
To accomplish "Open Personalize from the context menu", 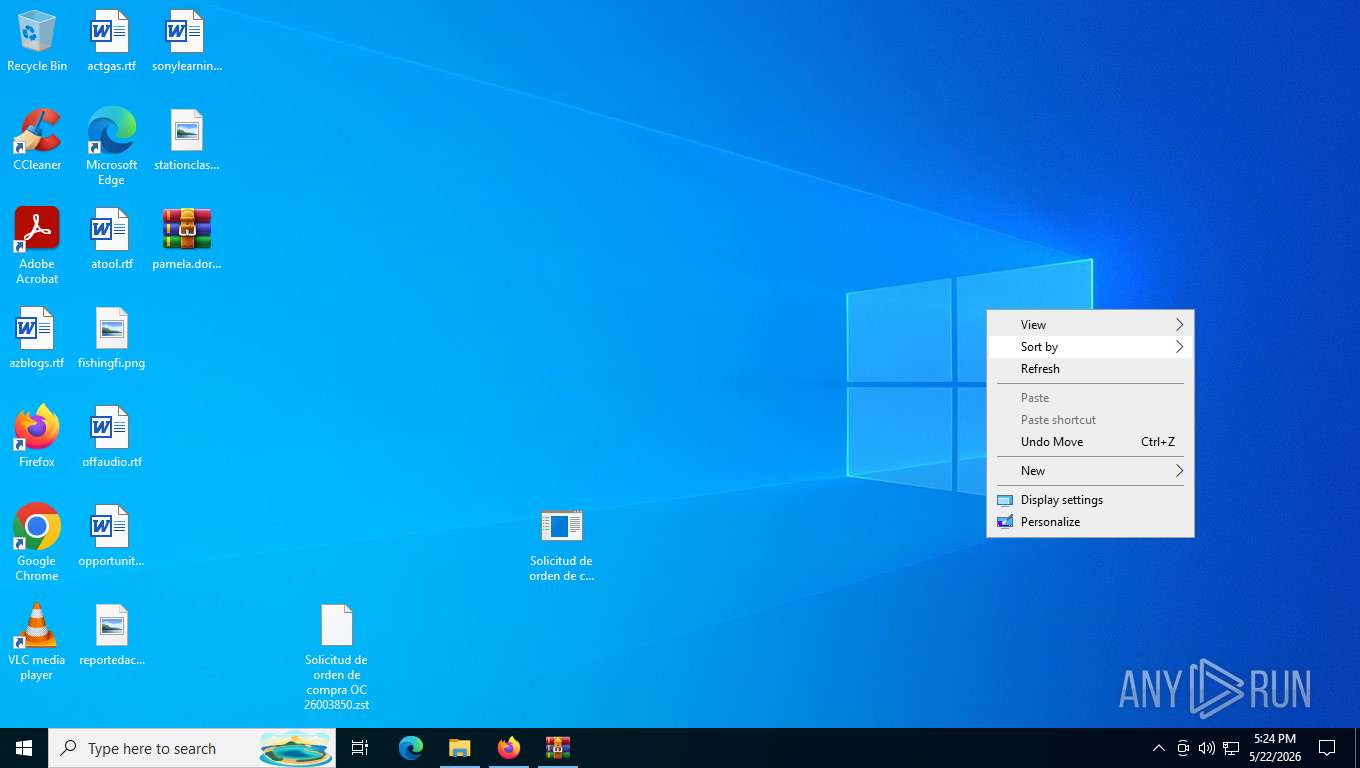I will click(x=1090, y=521).
